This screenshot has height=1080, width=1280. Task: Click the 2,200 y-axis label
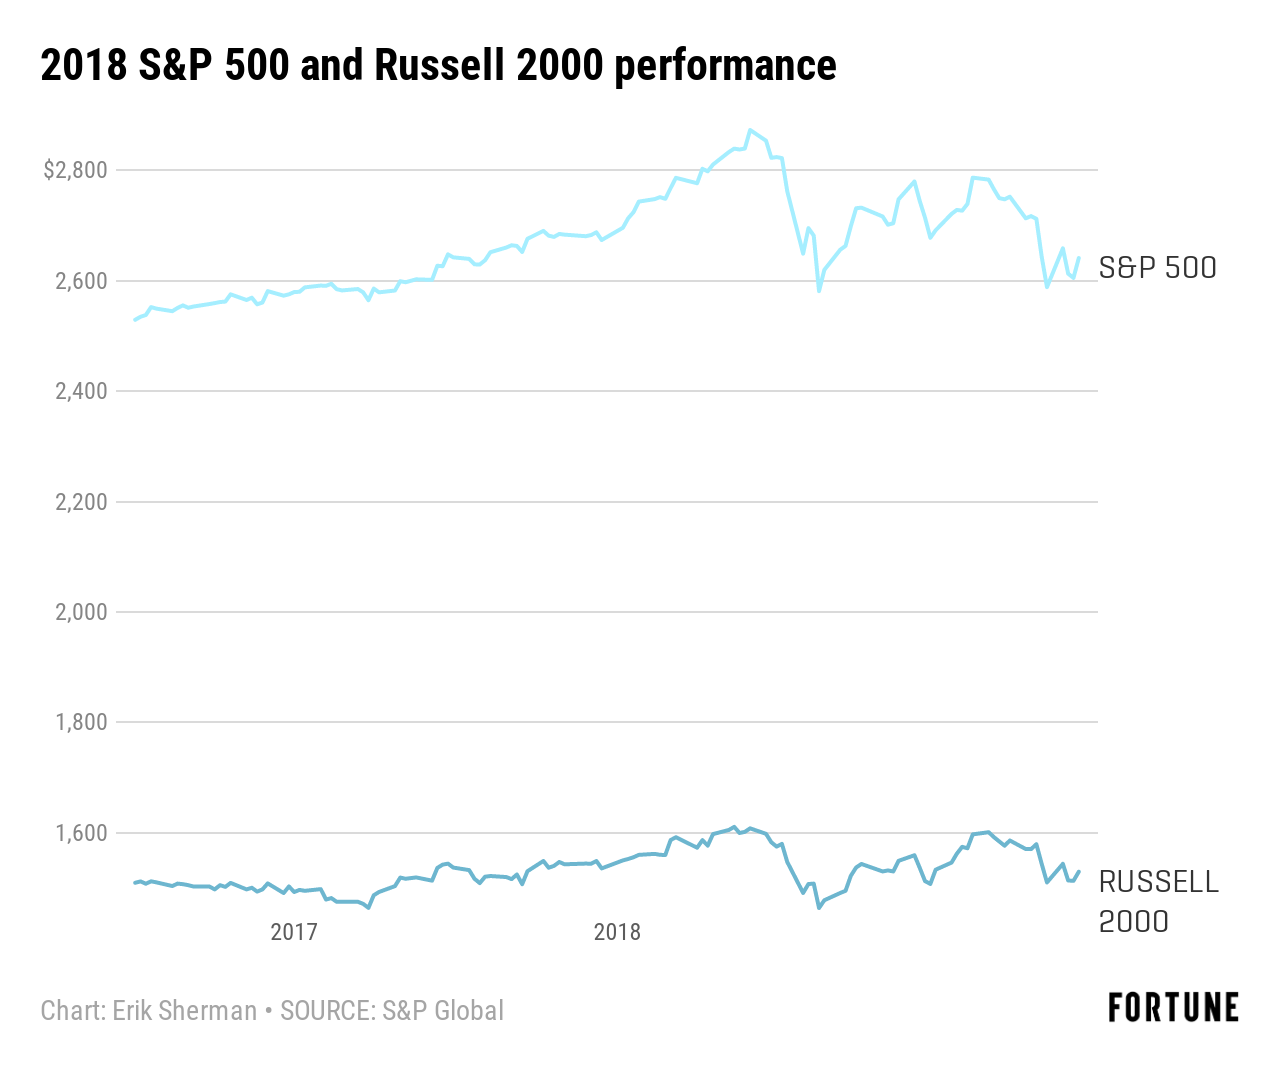tap(81, 502)
